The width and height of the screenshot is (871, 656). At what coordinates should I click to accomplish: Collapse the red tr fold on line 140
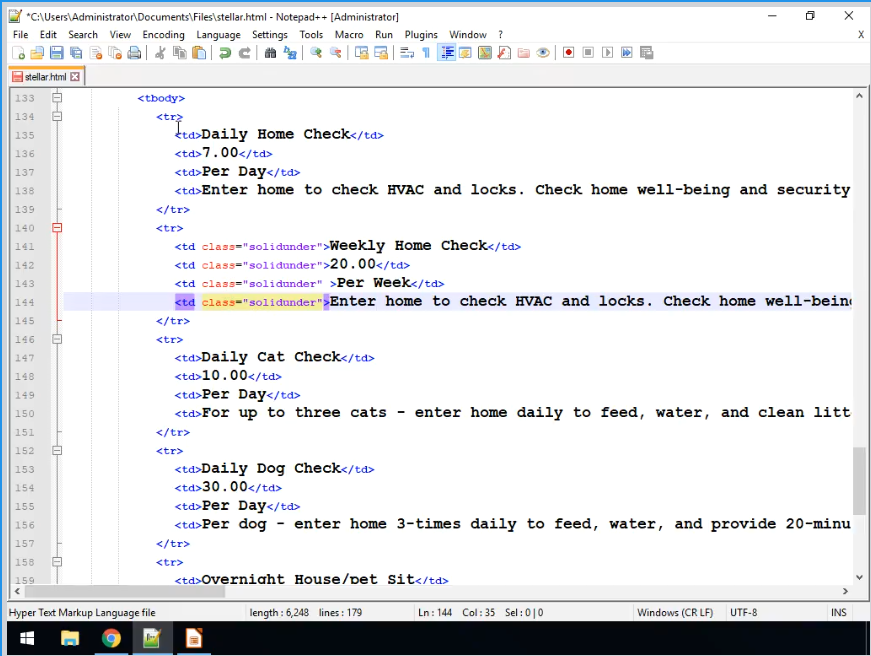coord(57,228)
